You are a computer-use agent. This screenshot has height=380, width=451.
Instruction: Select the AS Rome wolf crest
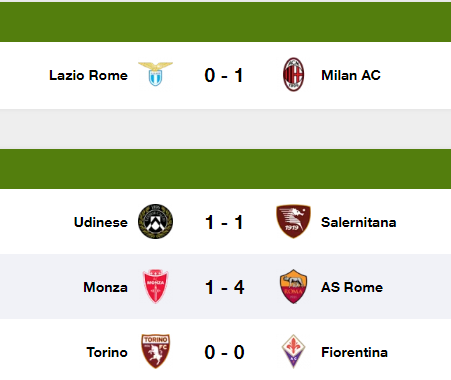pos(293,286)
